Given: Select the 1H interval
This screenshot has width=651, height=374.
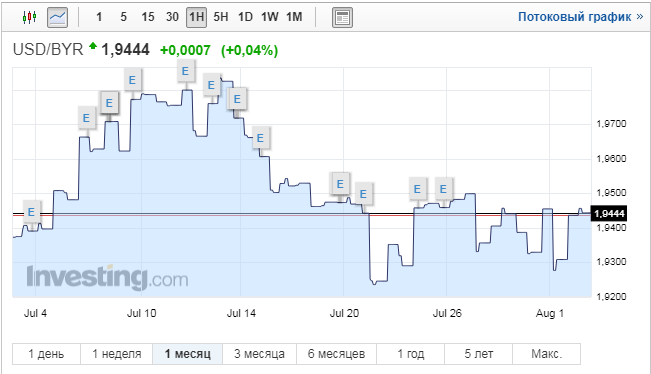Looking at the screenshot, I should tap(196, 17).
